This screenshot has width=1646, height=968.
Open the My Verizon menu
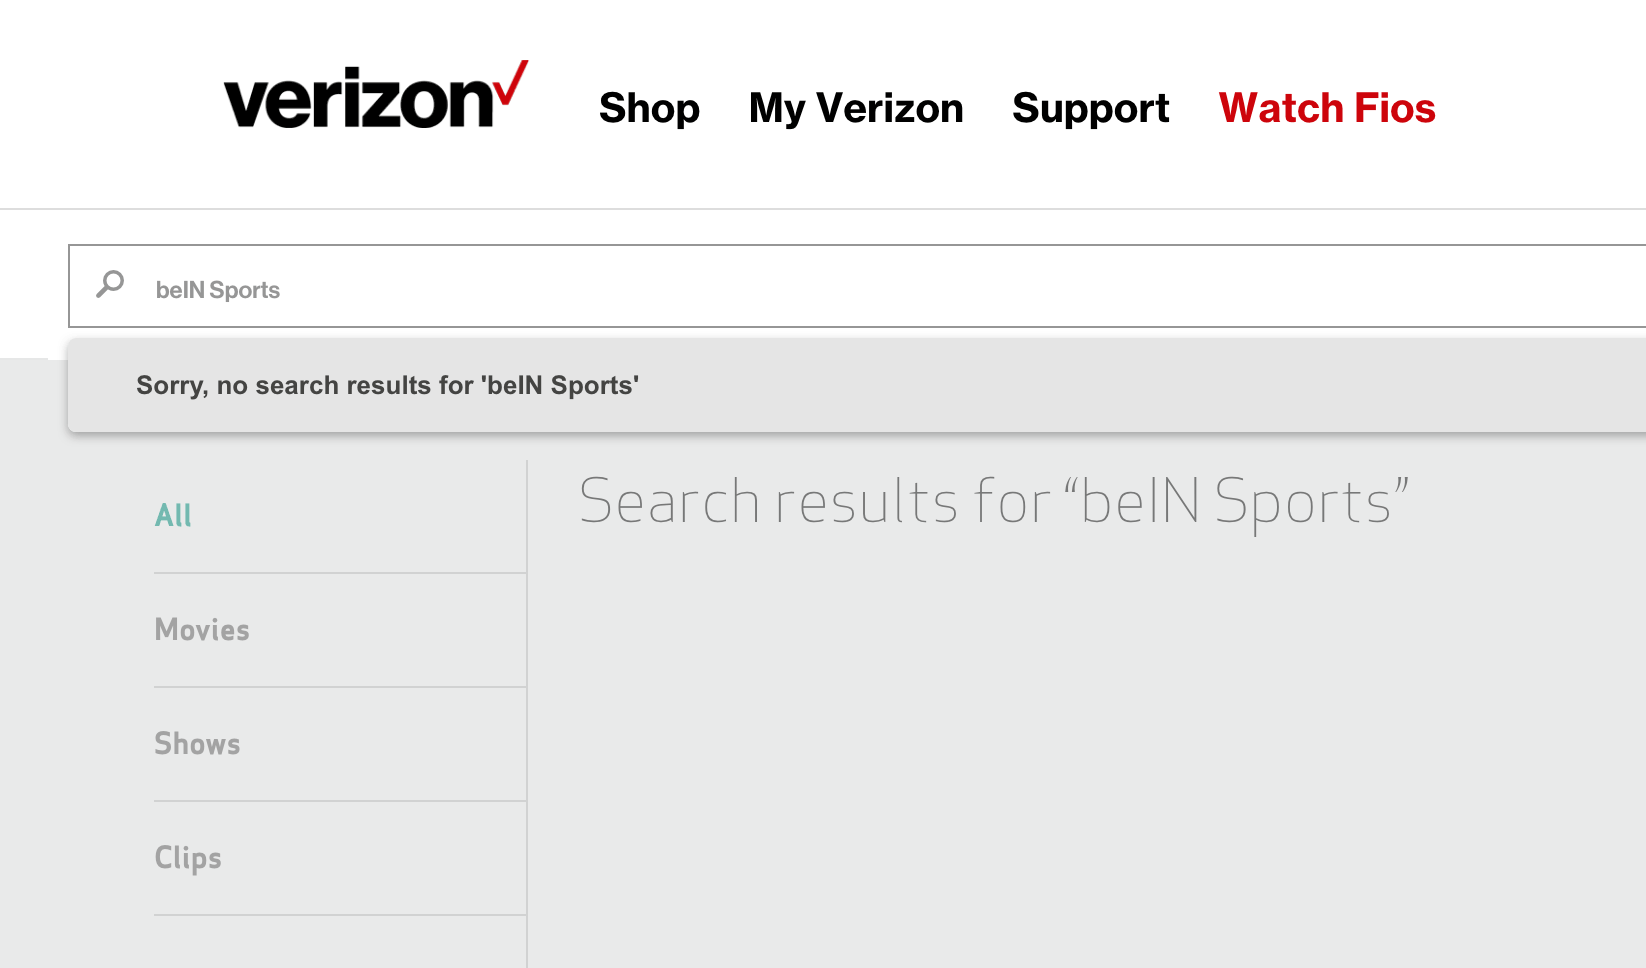coord(856,108)
